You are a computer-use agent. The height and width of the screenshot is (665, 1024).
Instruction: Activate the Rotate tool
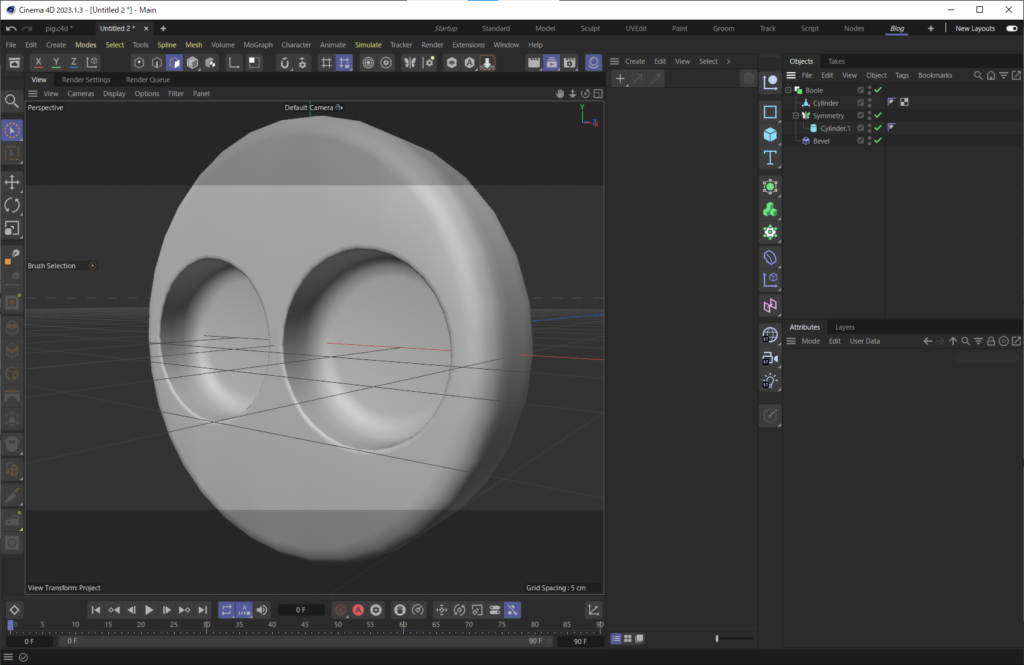tap(13, 205)
